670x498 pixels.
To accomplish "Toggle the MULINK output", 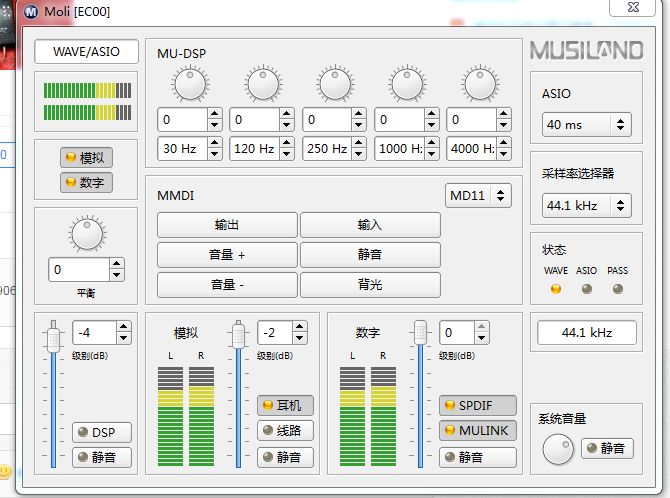I will pos(478,430).
